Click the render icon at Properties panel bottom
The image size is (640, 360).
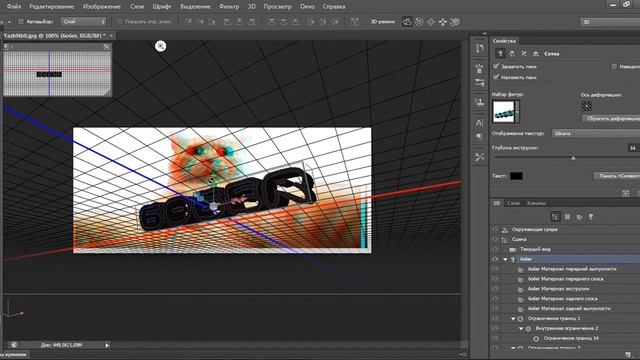[626, 193]
